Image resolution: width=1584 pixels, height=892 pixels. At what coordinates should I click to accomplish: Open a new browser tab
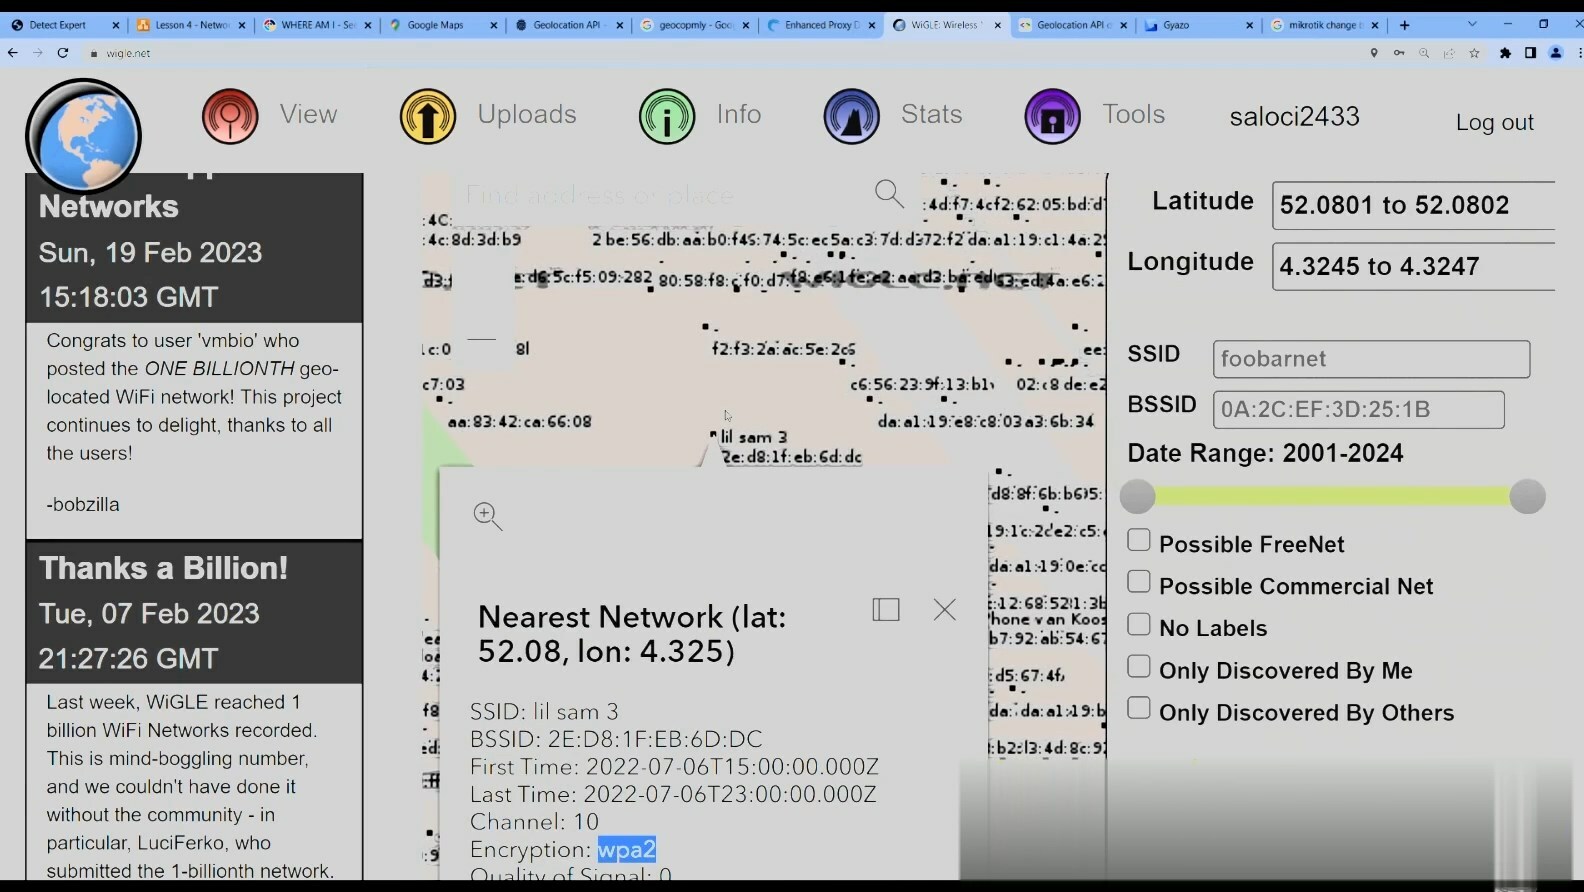(x=1405, y=25)
